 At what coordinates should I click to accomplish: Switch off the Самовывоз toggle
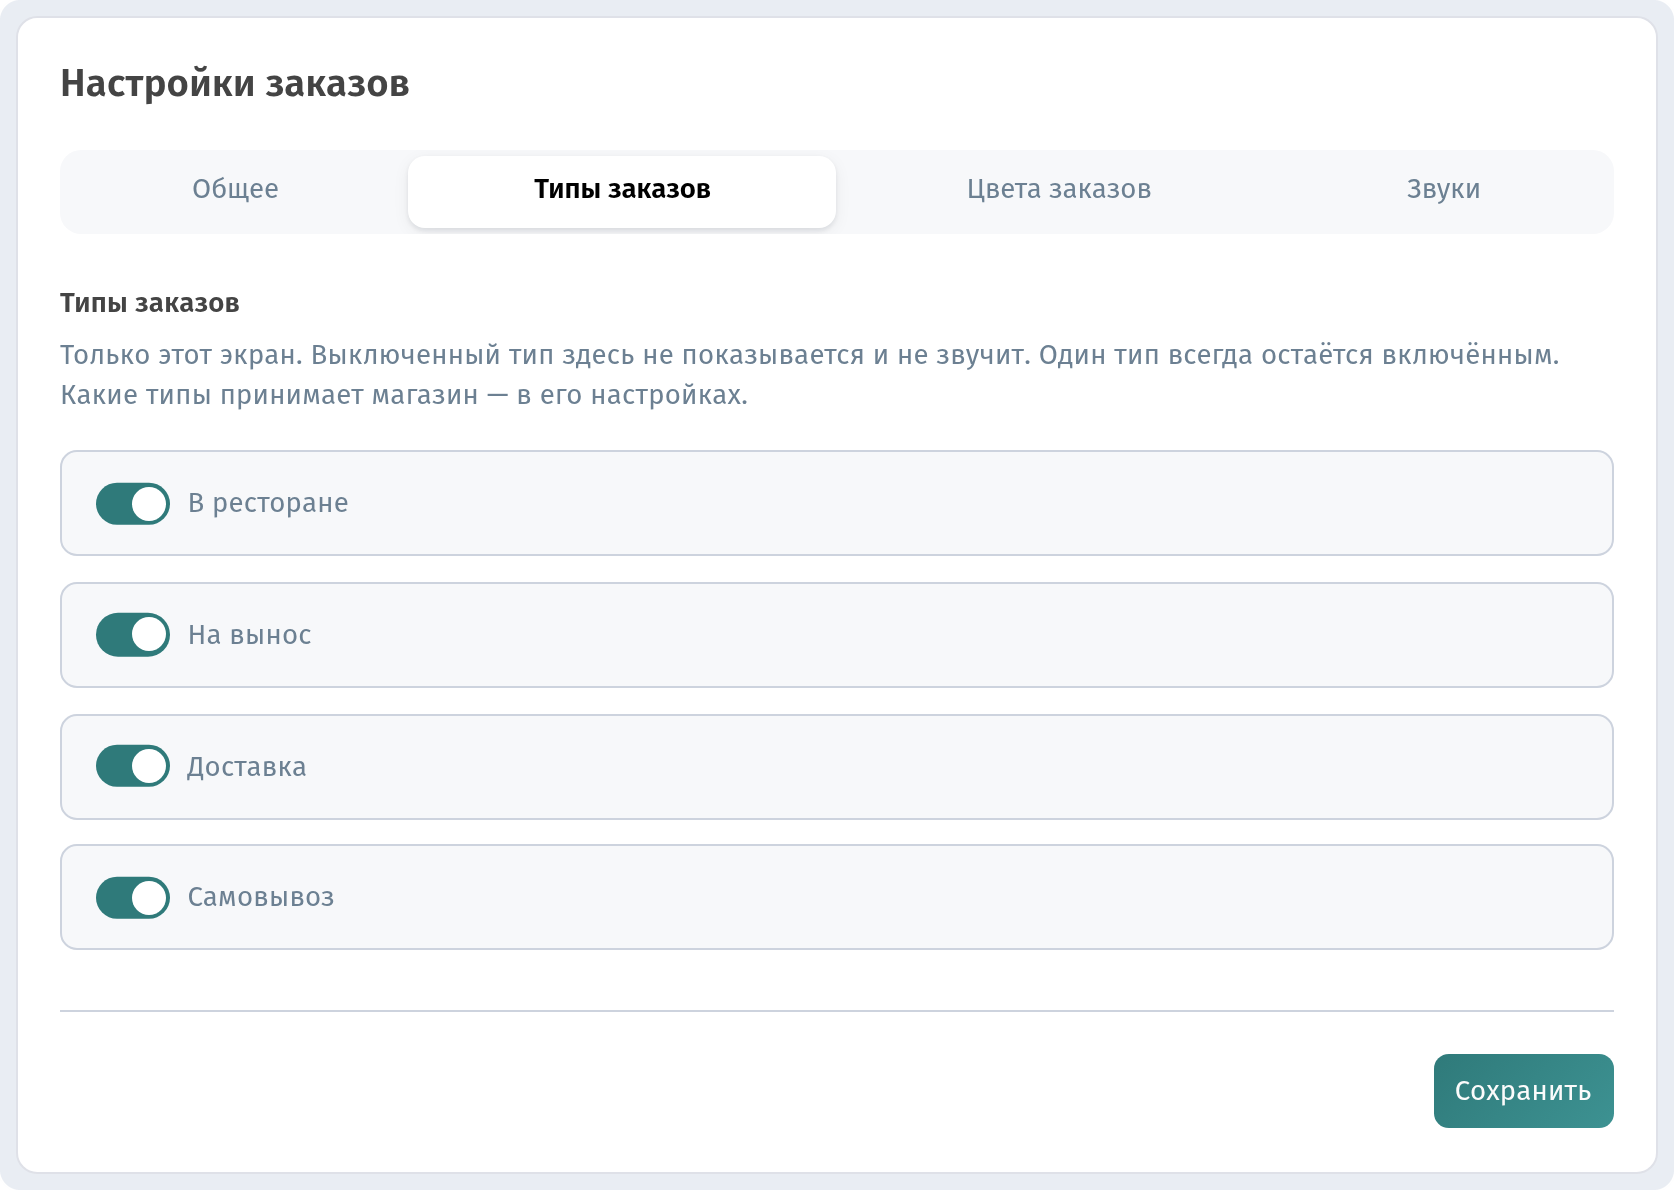pyautogui.click(x=133, y=897)
